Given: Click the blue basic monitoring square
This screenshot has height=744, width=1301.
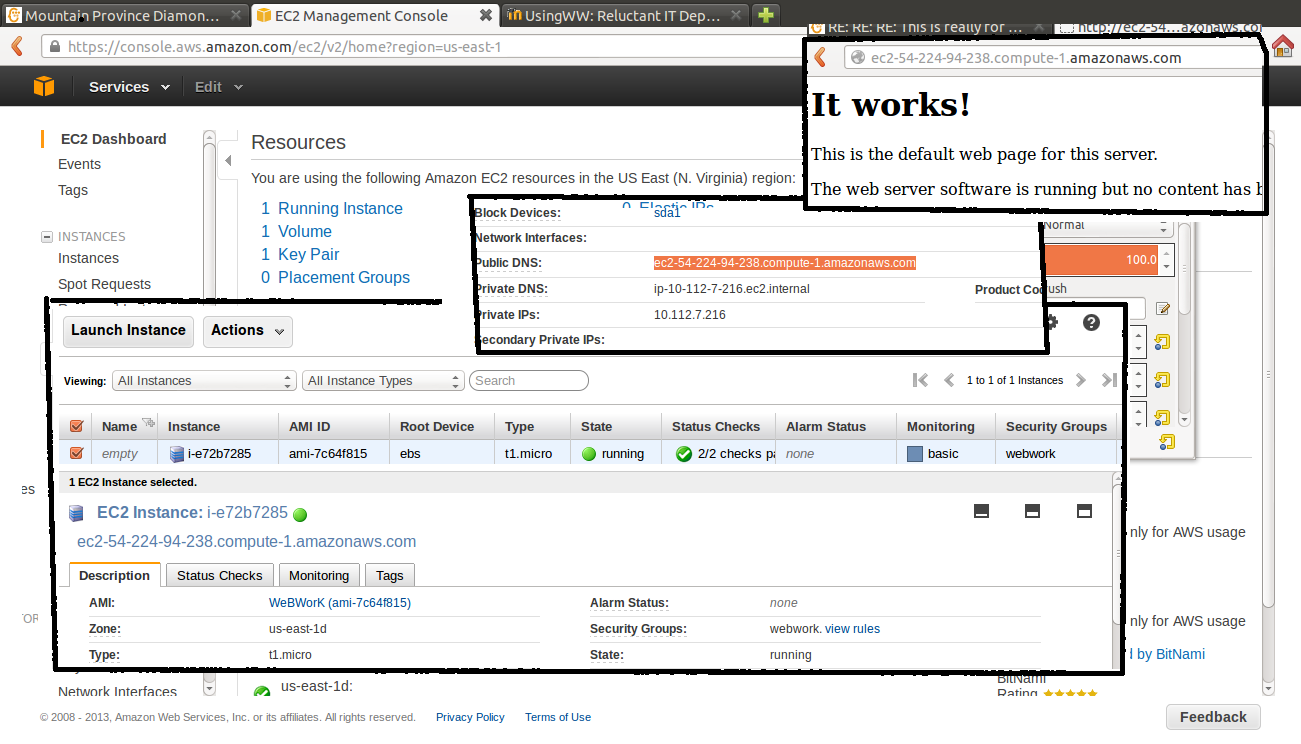Looking at the screenshot, I should (915, 454).
